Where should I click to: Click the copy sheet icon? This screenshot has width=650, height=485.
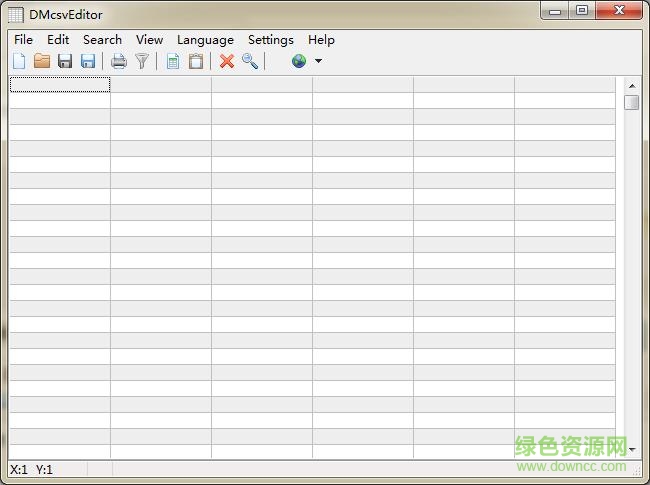point(173,61)
